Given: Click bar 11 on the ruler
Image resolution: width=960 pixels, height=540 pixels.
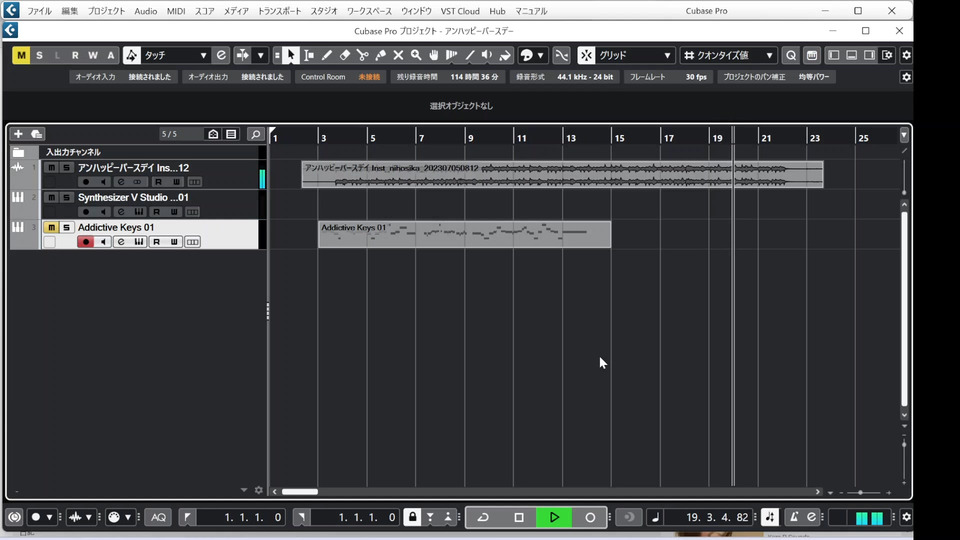Looking at the screenshot, I should 520,138.
